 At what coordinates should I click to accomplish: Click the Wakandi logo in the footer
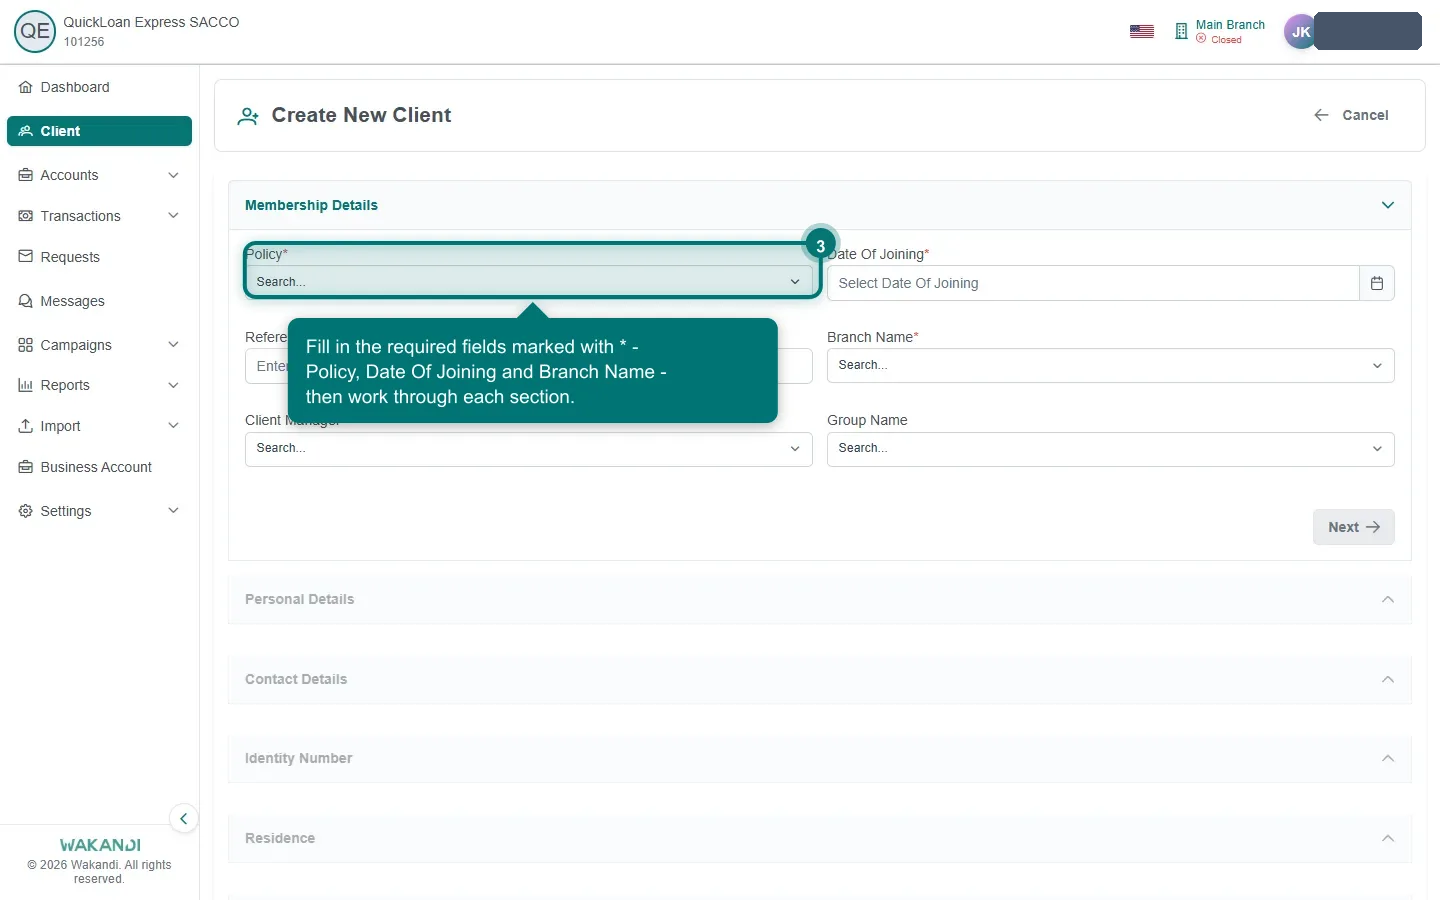coord(100,845)
